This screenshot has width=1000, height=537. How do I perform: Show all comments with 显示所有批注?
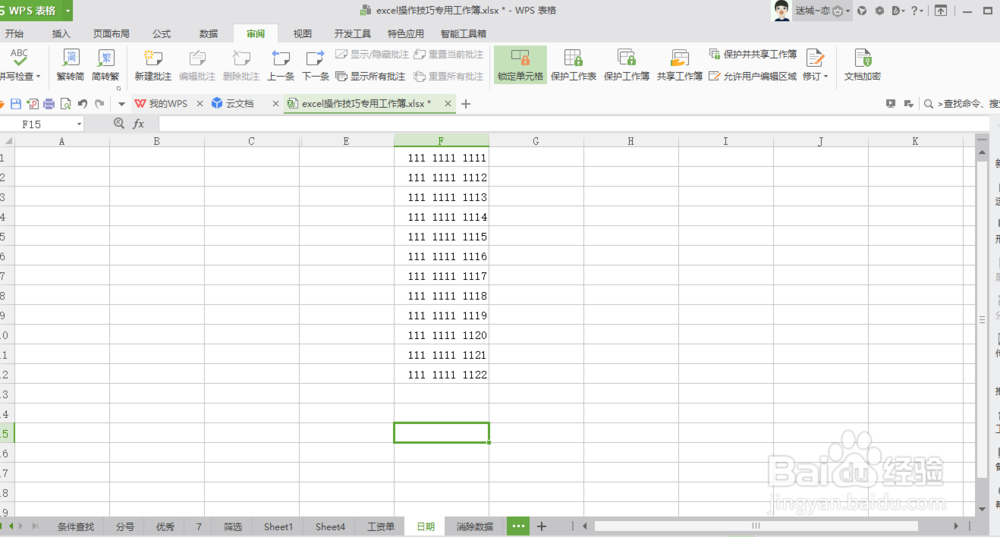click(371, 77)
